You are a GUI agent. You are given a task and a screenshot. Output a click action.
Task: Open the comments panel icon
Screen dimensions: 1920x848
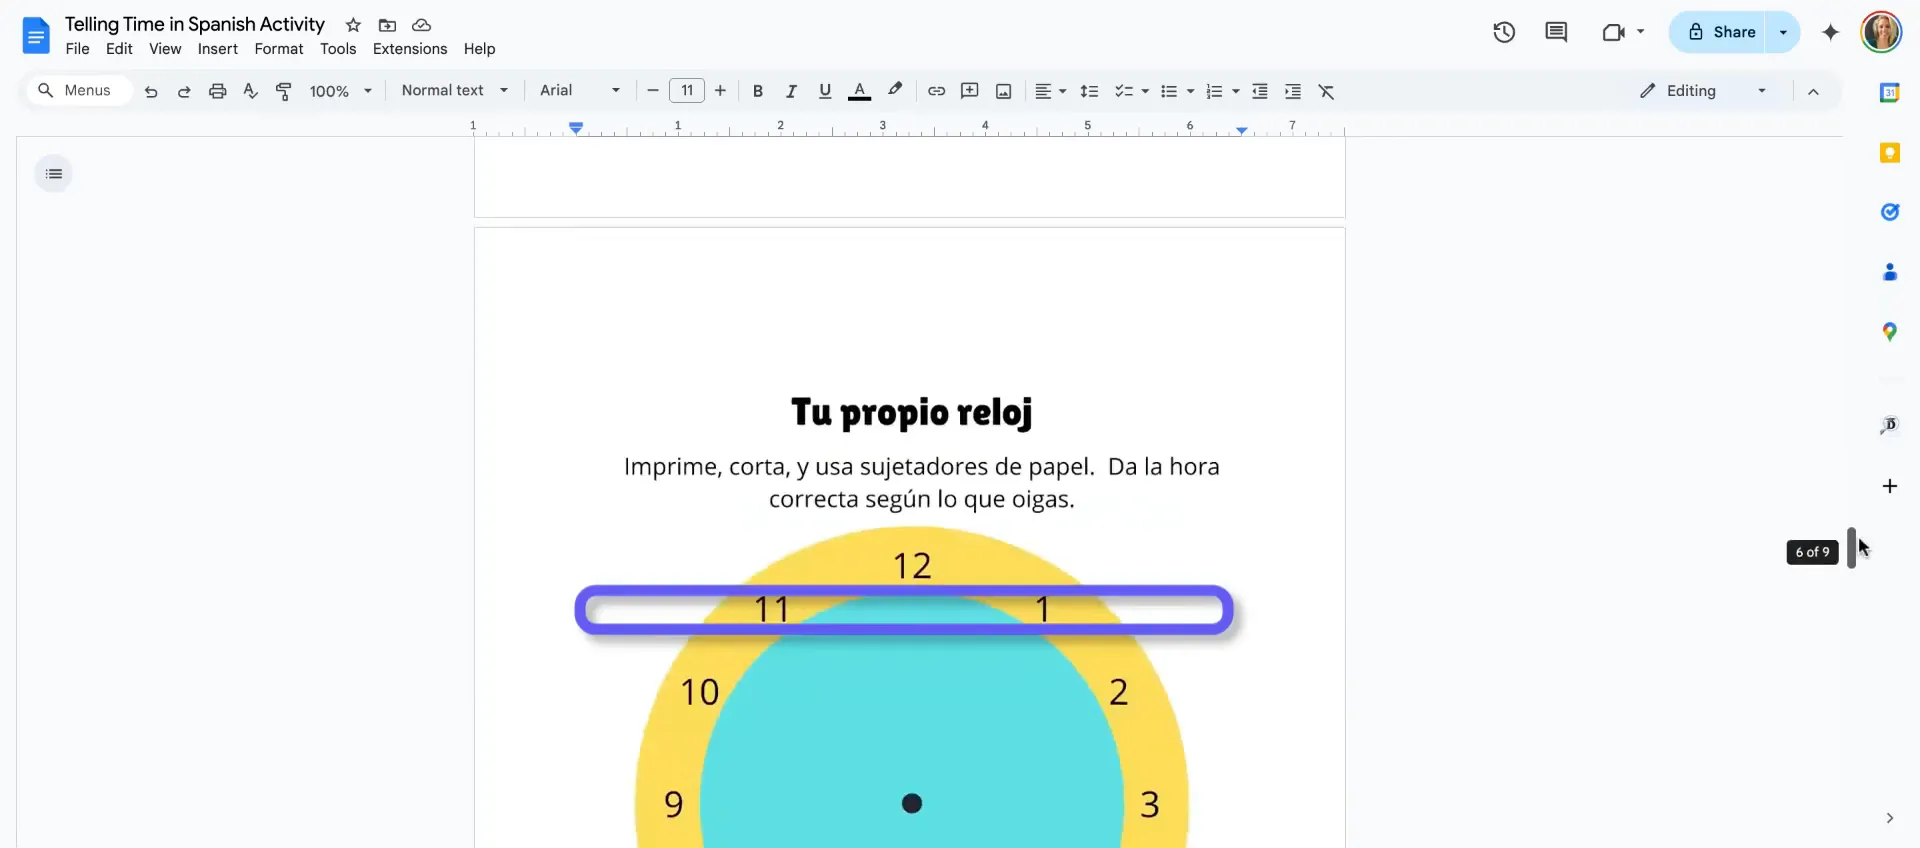coord(1556,32)
